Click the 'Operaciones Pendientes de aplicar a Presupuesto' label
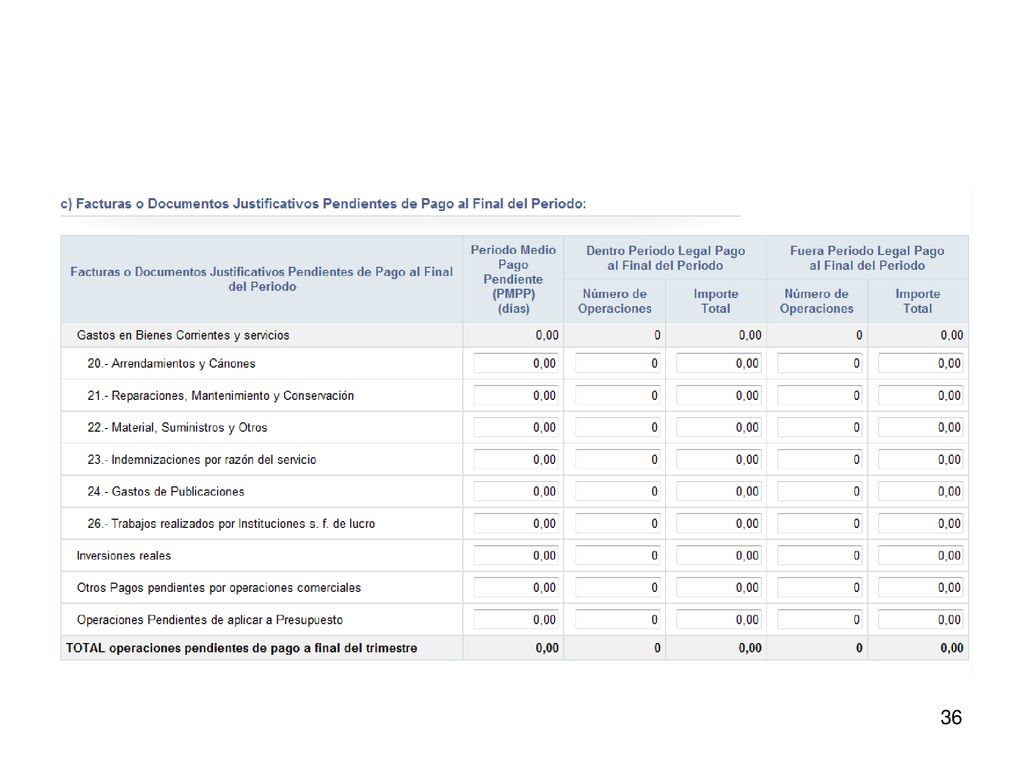The height and width of the screenshot is (768, 1024). coord(210,619)
